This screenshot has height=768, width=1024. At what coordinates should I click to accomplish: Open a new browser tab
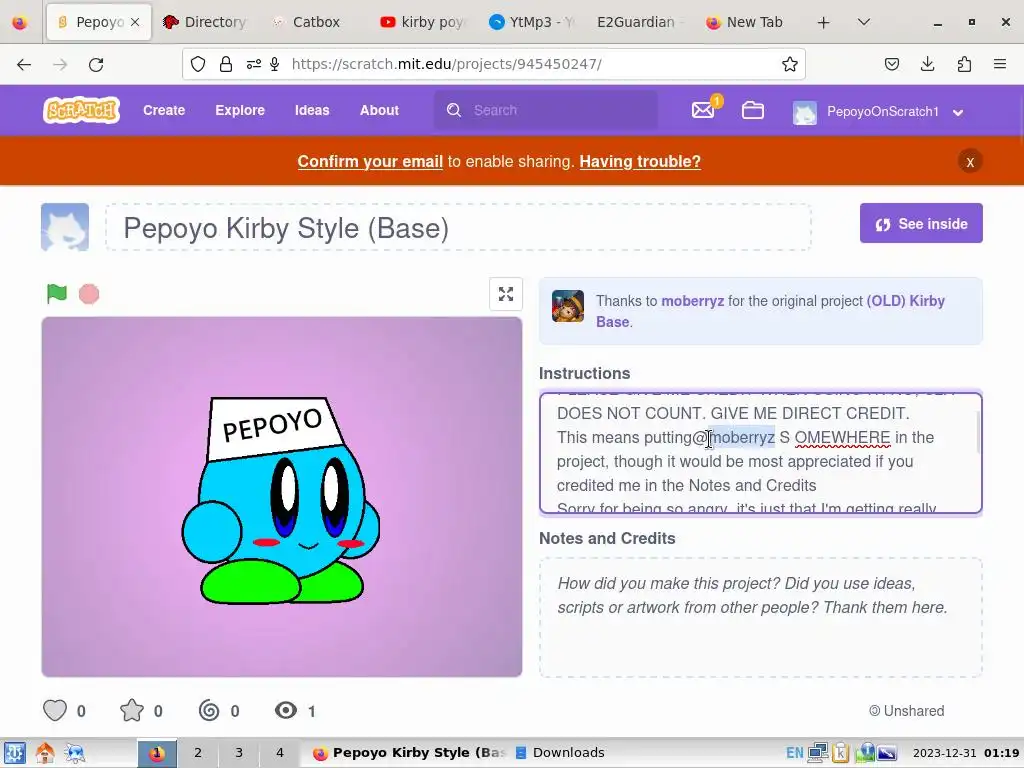pos(824,22)
